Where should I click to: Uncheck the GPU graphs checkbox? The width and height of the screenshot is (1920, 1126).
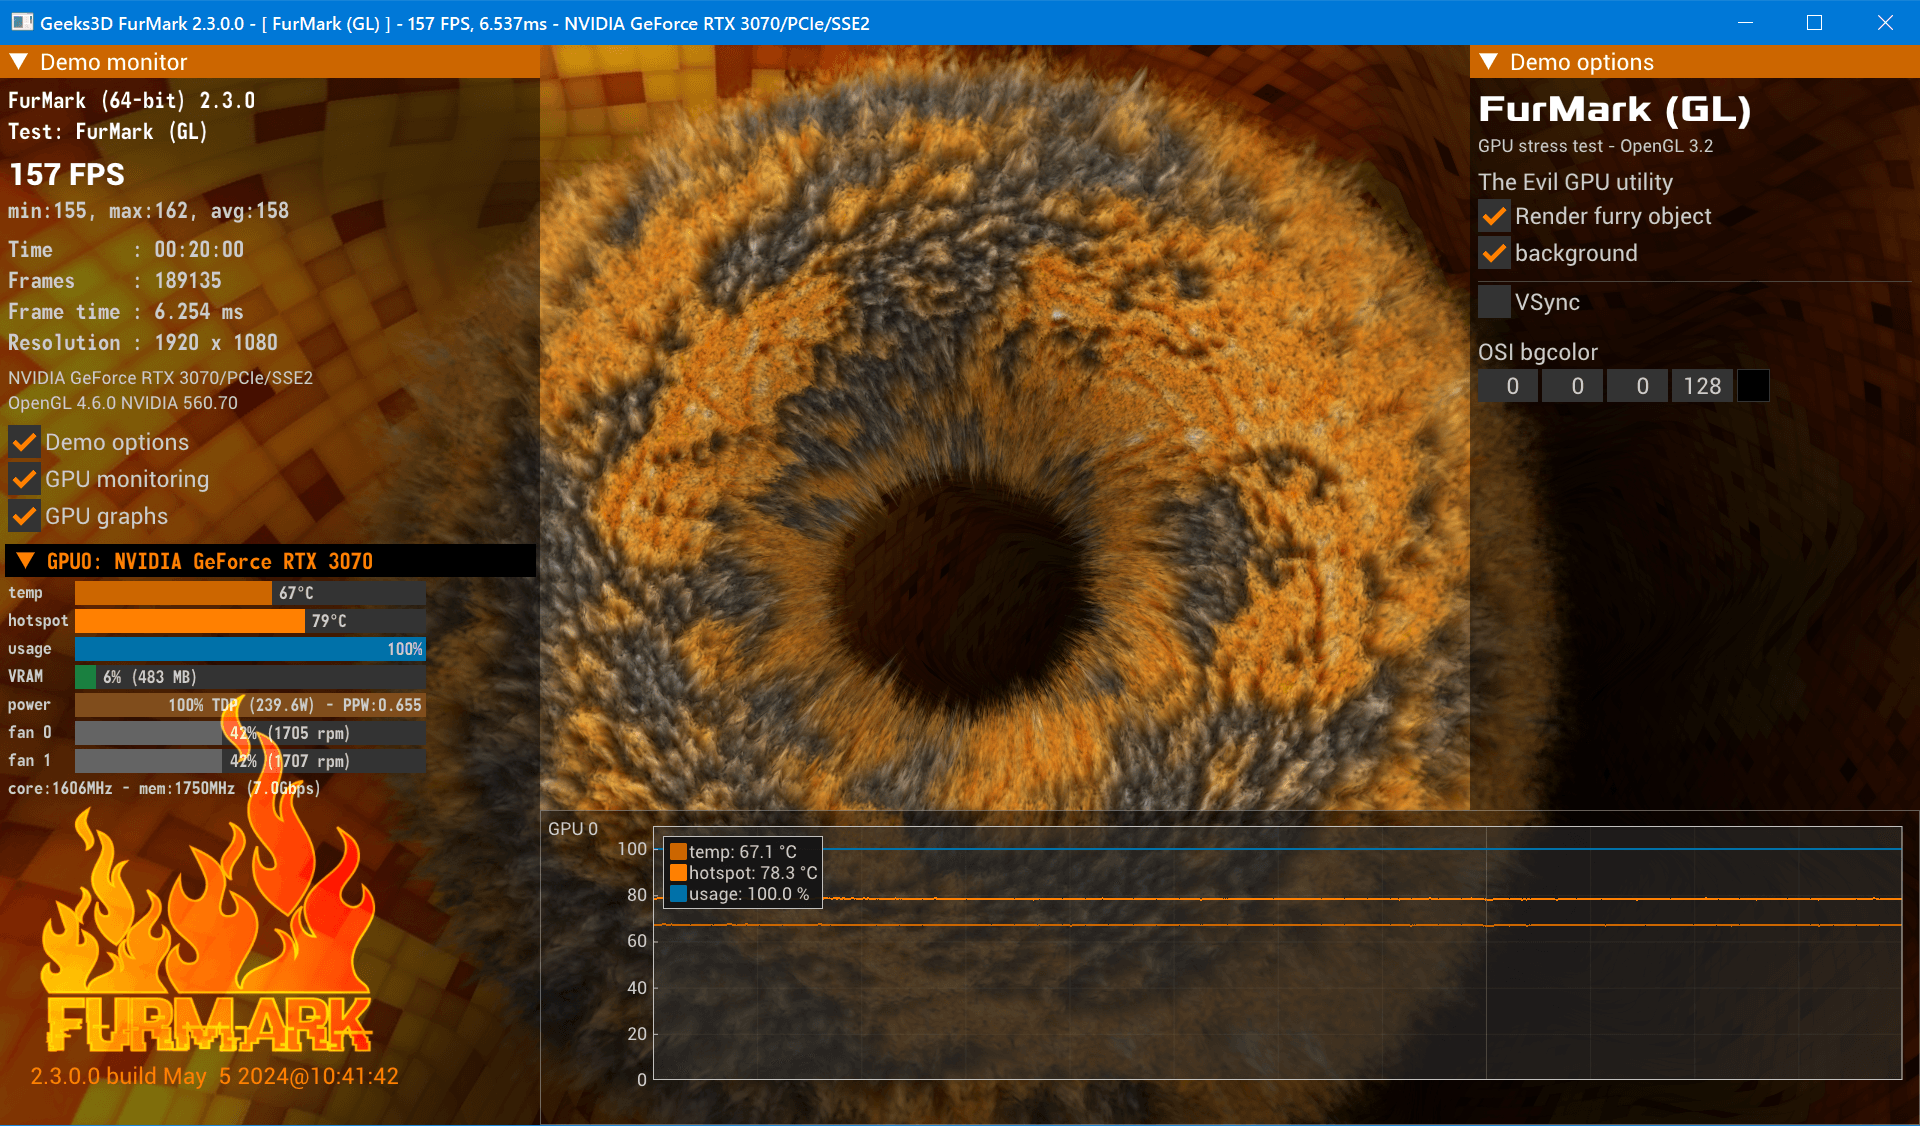pyautogui.click(x=25, y=516)
